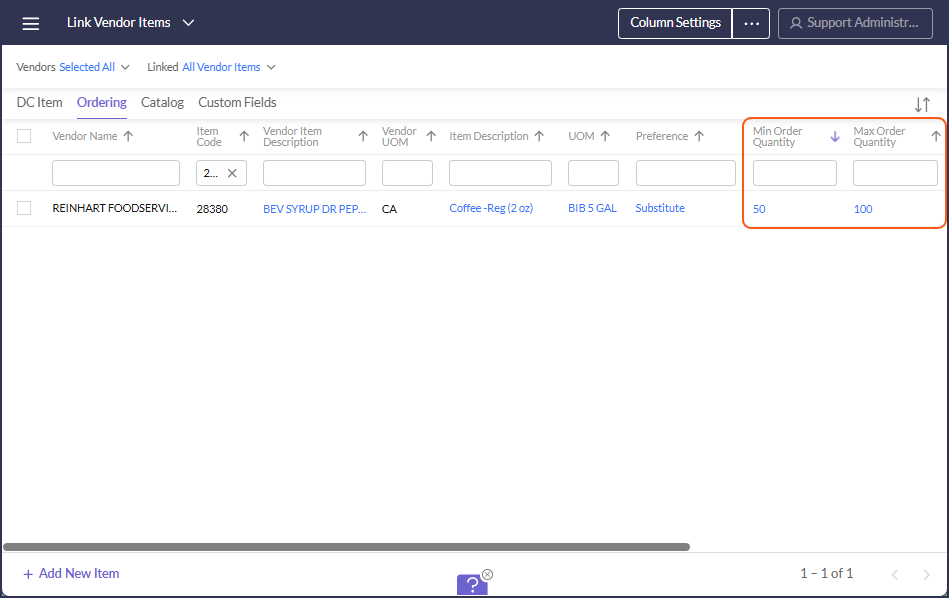Sort by Min Order Quantity arrow
This screenshot has width=949, height=598.
[835, 136]
